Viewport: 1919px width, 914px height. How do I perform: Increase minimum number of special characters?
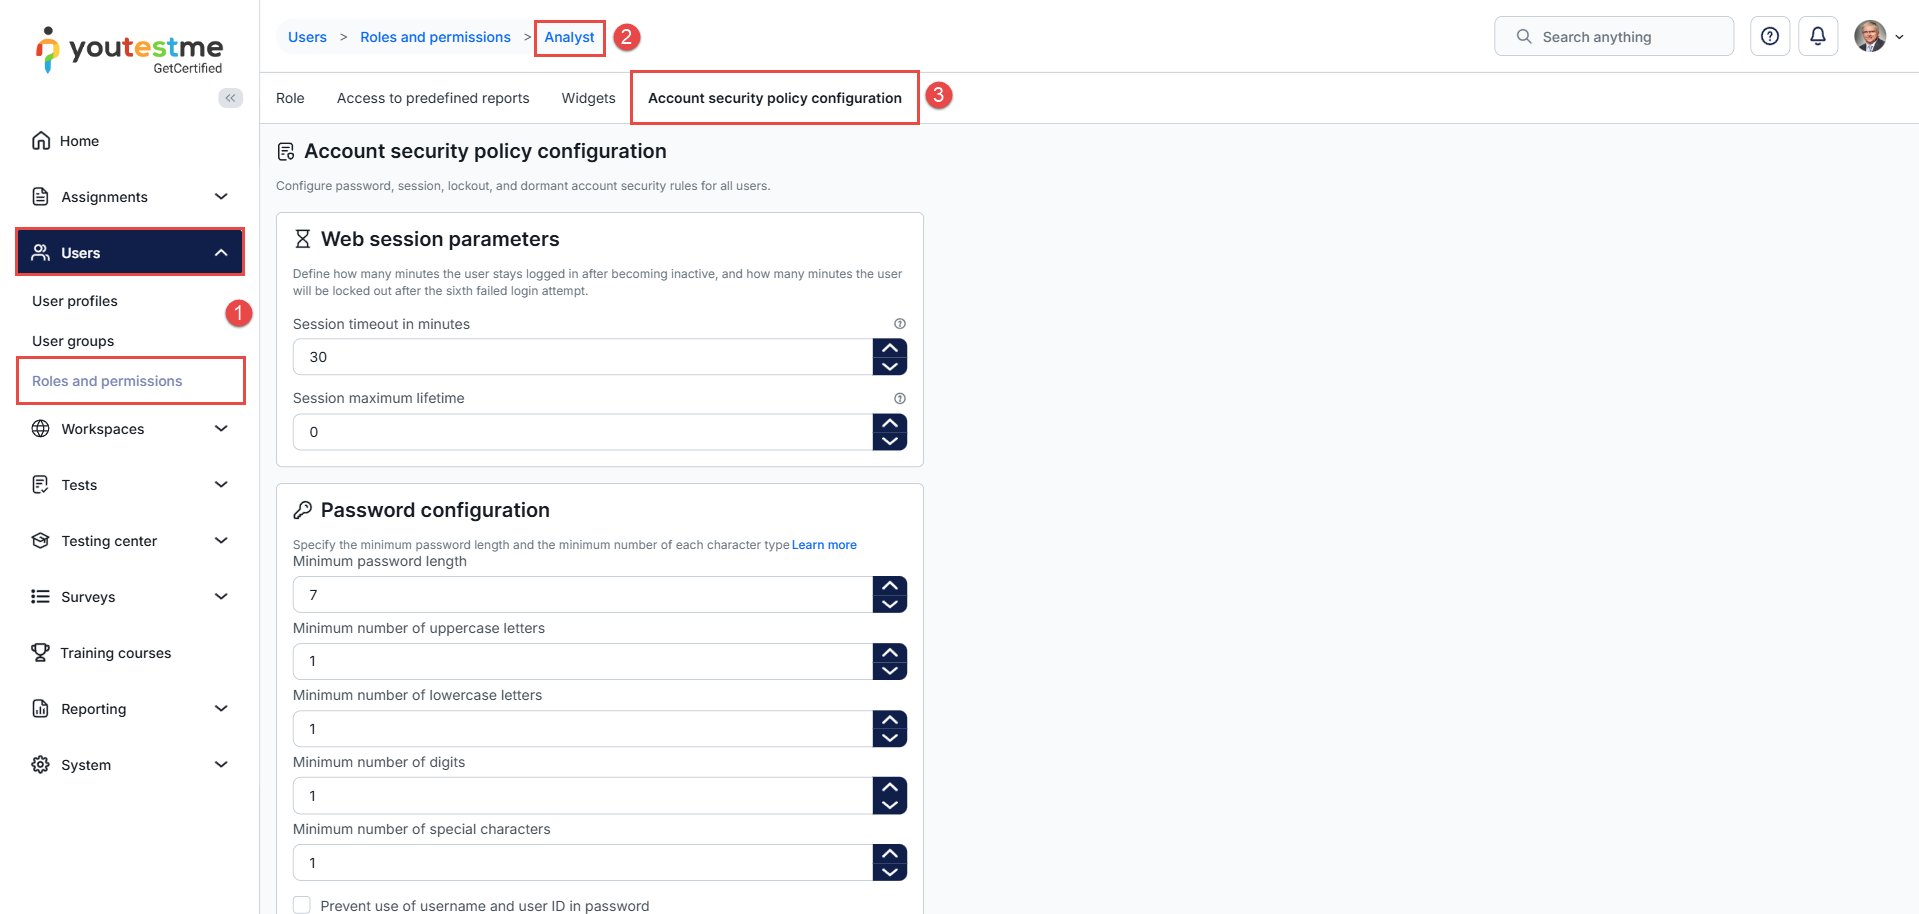[890, 854]
